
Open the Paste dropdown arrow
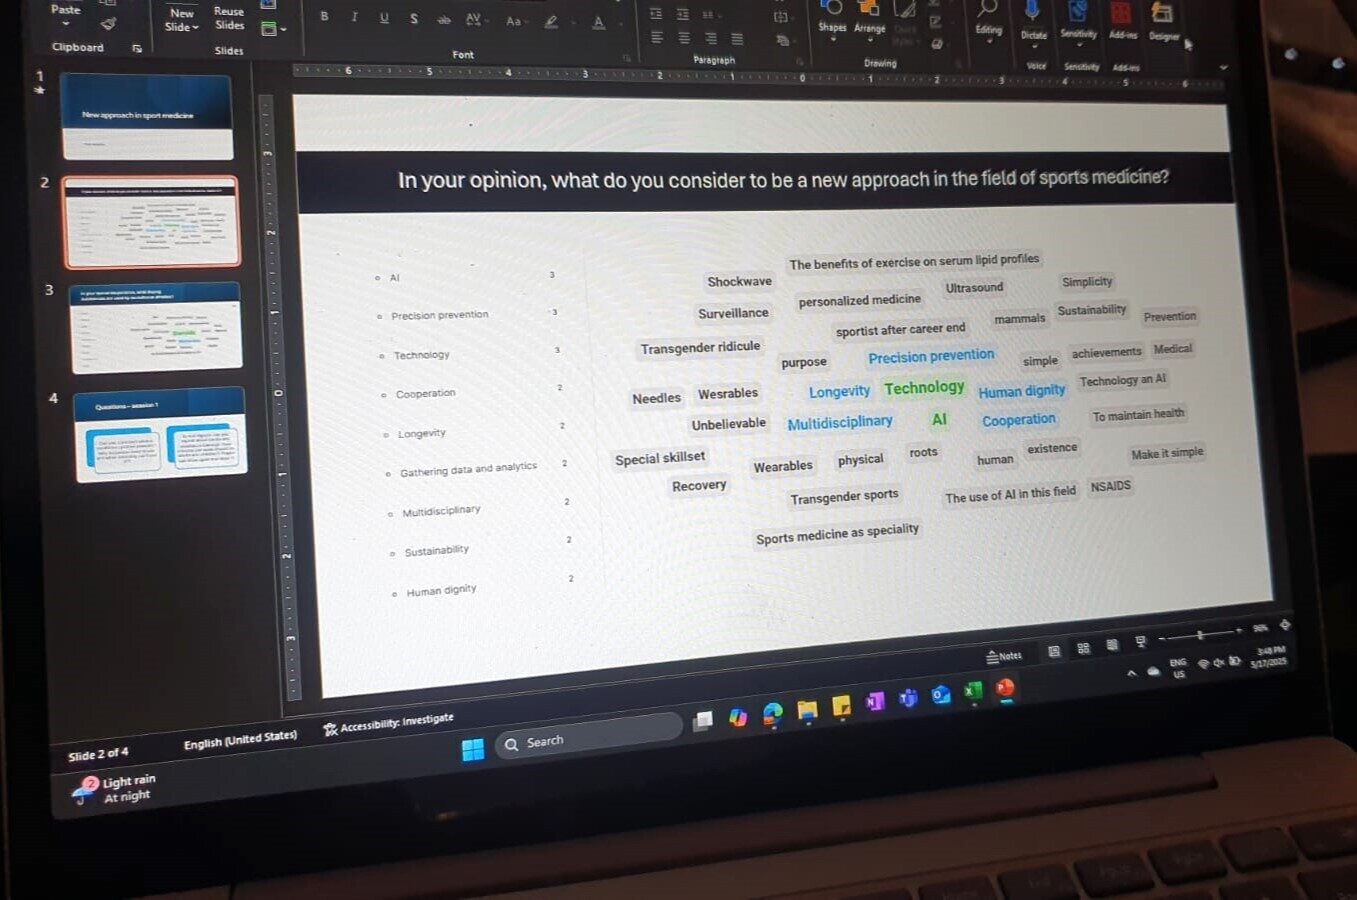pyautogui.click(x=66, y=24)
